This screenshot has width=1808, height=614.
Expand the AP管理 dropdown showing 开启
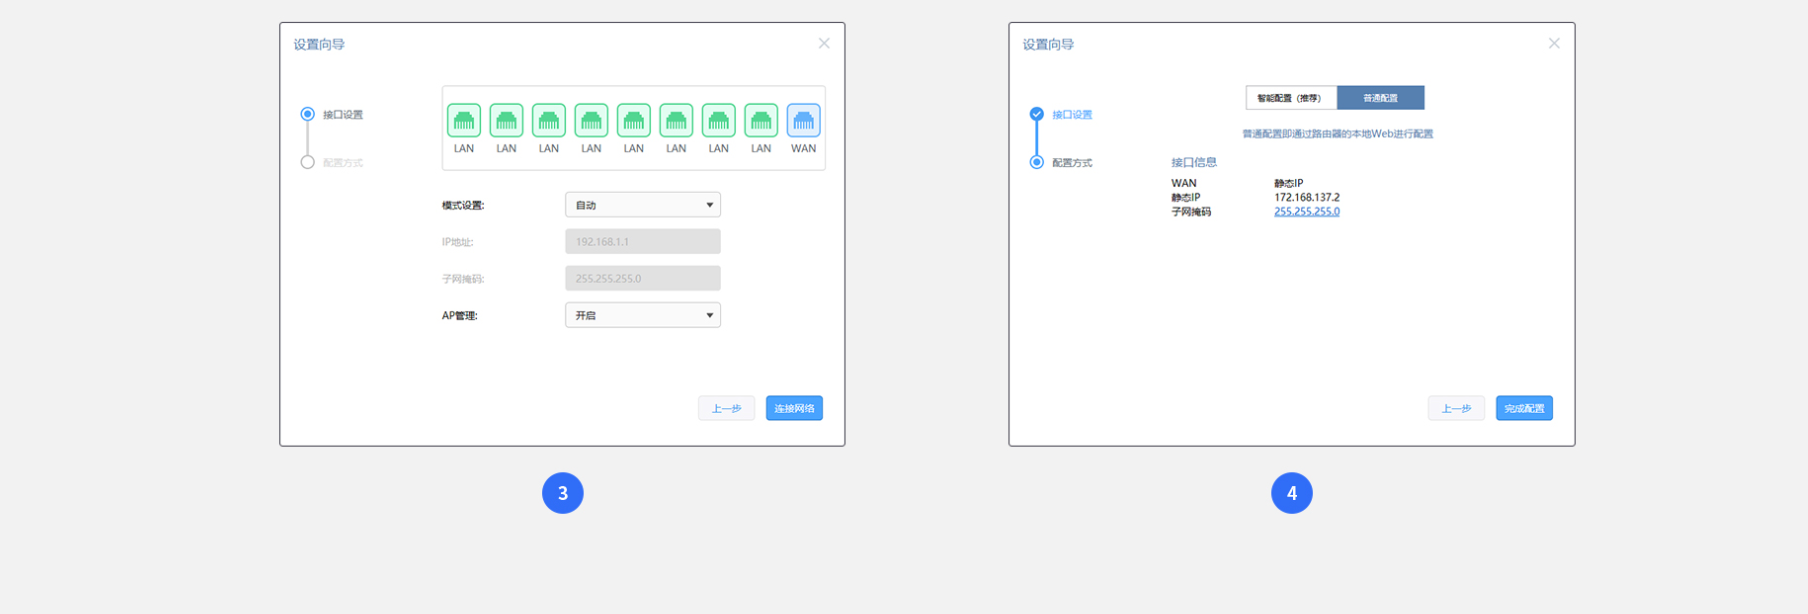click(x=642, y=315)
